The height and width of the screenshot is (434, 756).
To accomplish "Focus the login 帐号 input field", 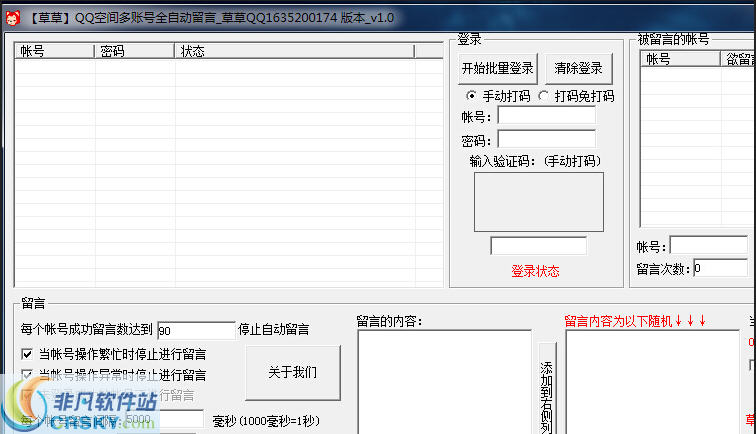I will coord(546,115).
